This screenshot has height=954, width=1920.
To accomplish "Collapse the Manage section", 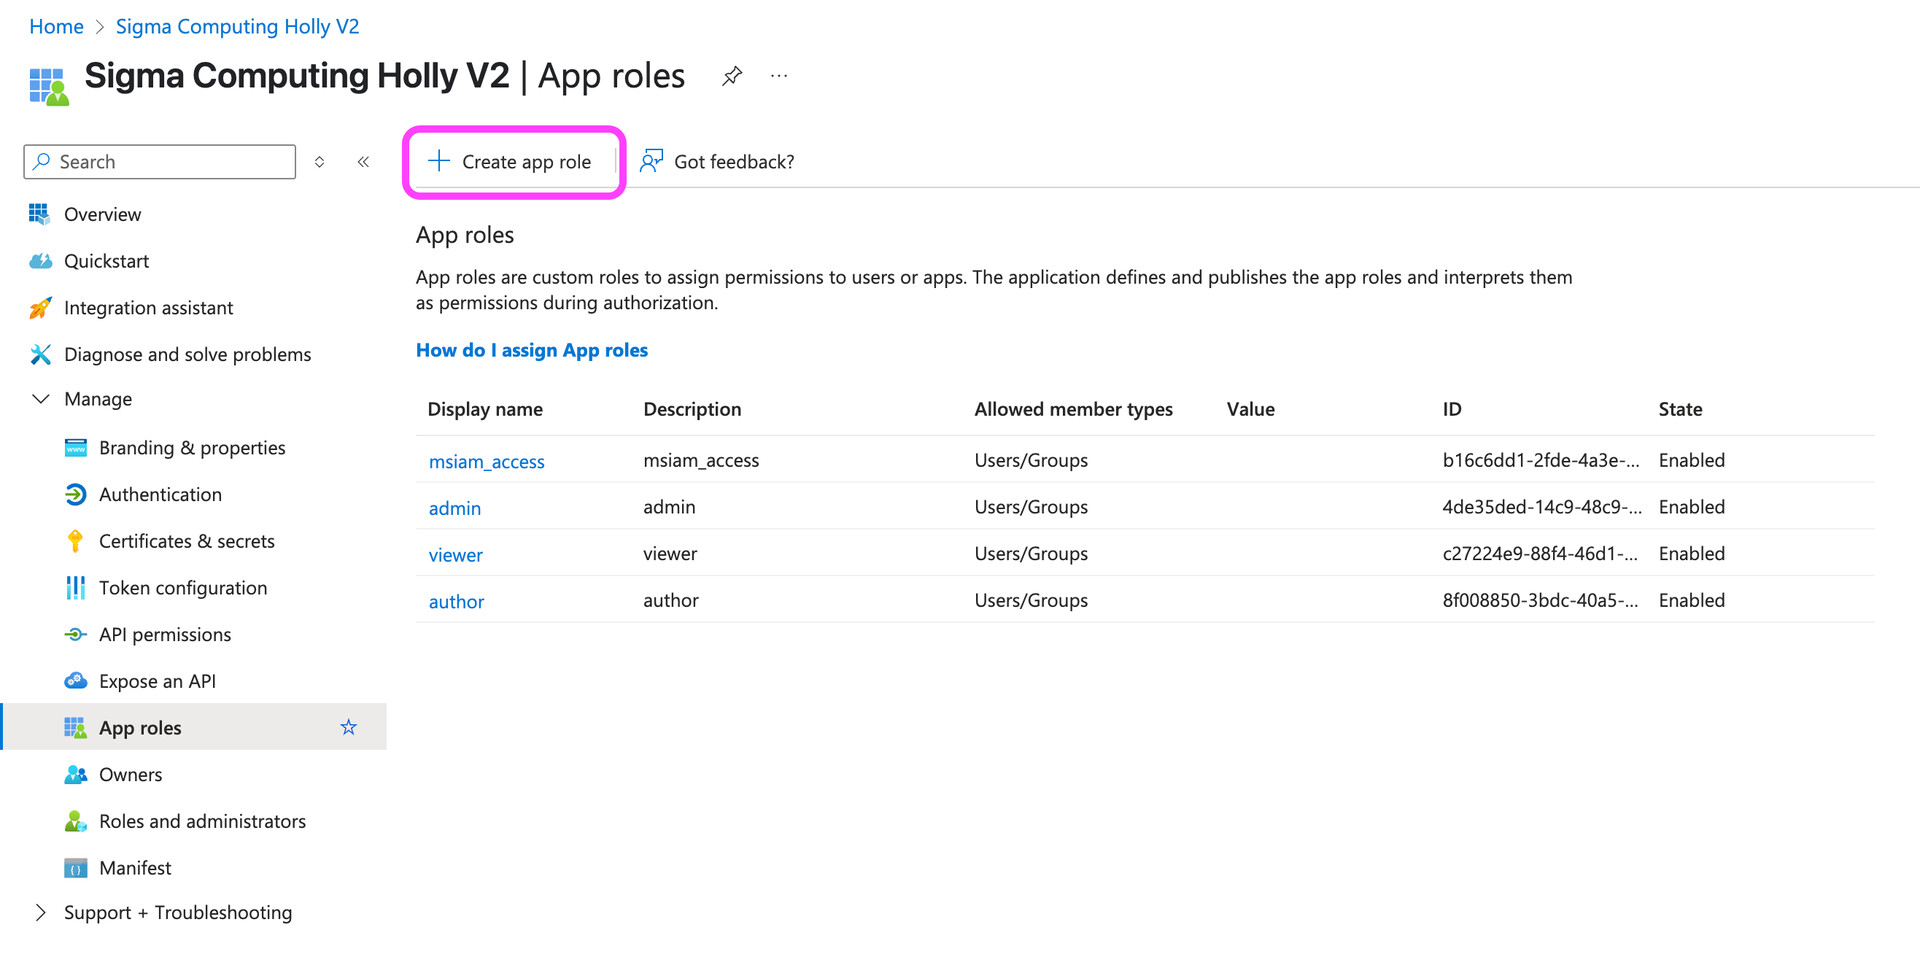I will tap(40, 398).
